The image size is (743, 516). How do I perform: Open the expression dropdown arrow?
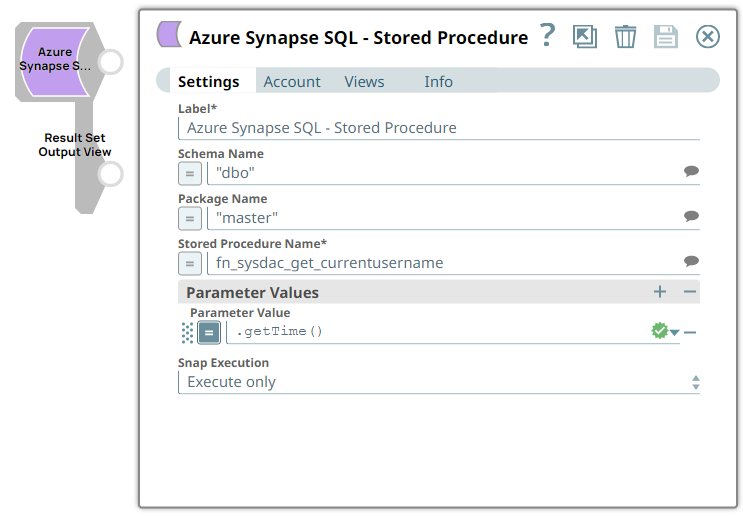[x=675, y=333]
